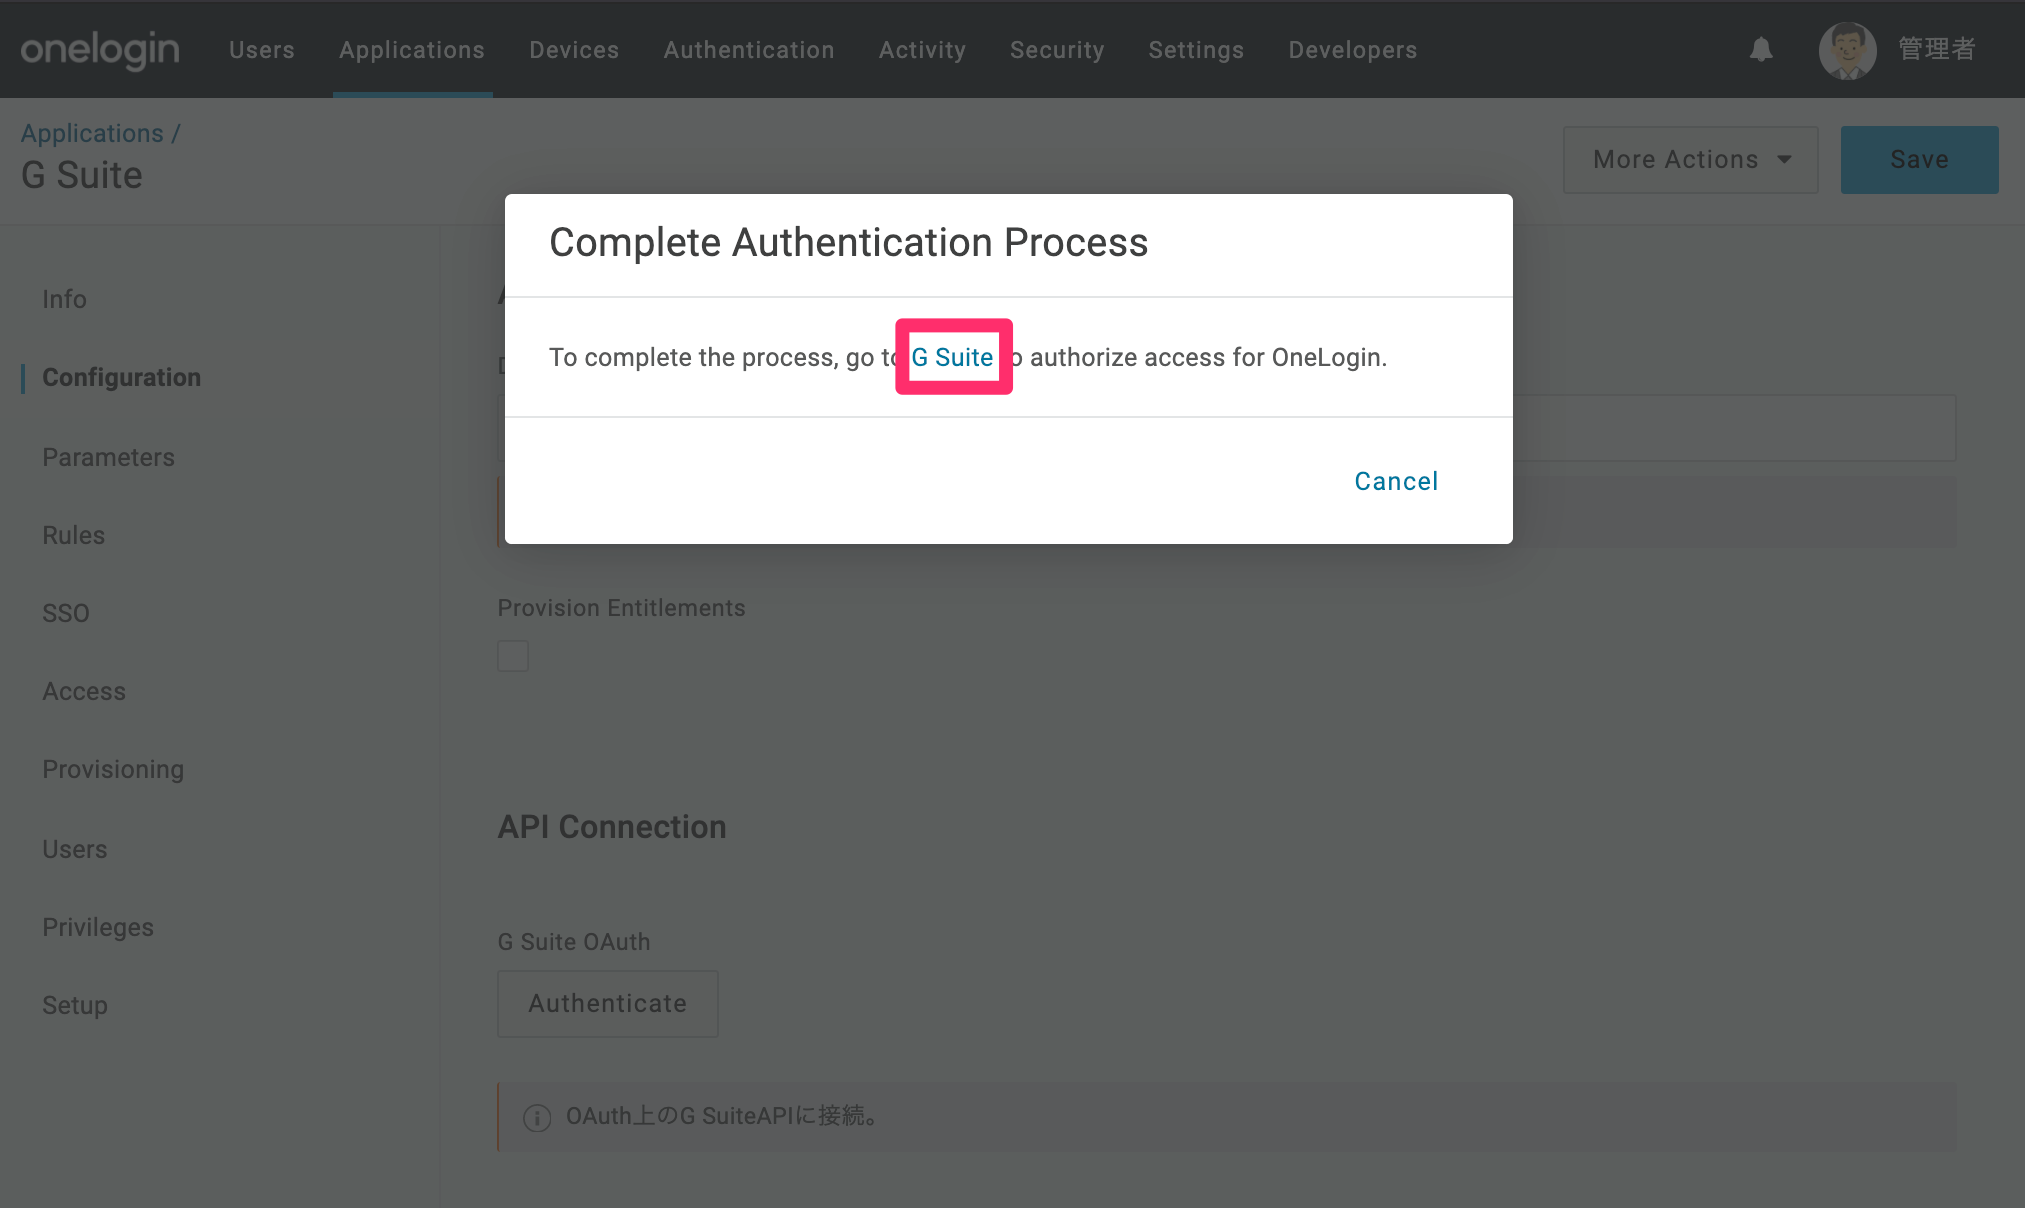Click the Authenticate button
2025x1208 pixels.
pyautogui.click(x=608, y=1004)
